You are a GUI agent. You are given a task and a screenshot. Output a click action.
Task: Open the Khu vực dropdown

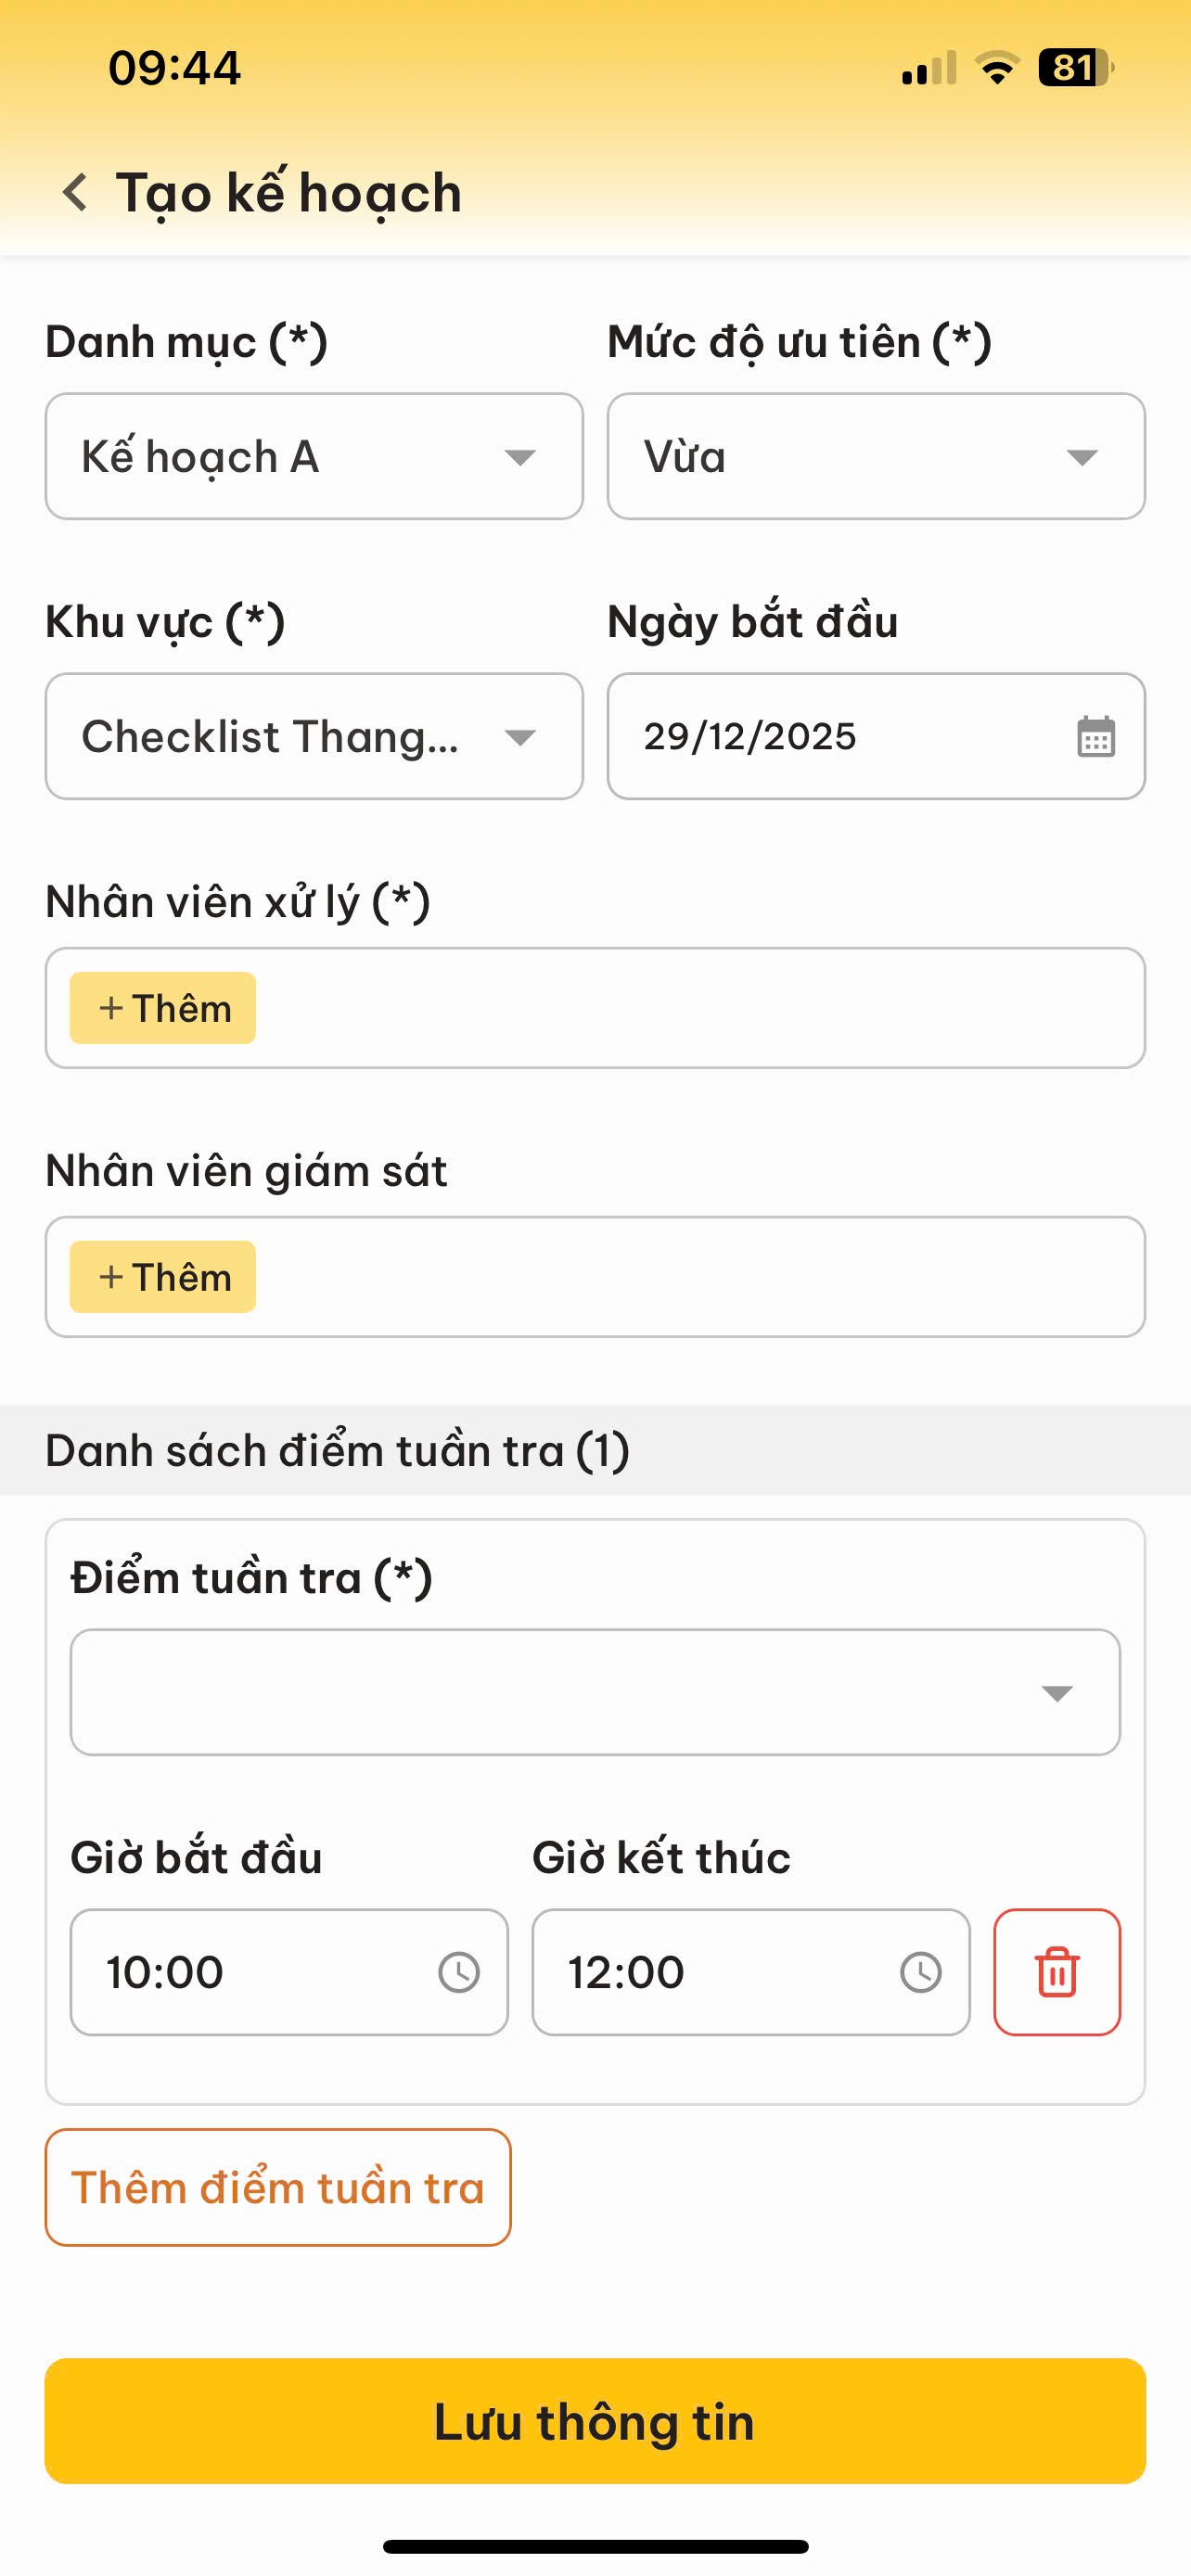tap(314, 736)
